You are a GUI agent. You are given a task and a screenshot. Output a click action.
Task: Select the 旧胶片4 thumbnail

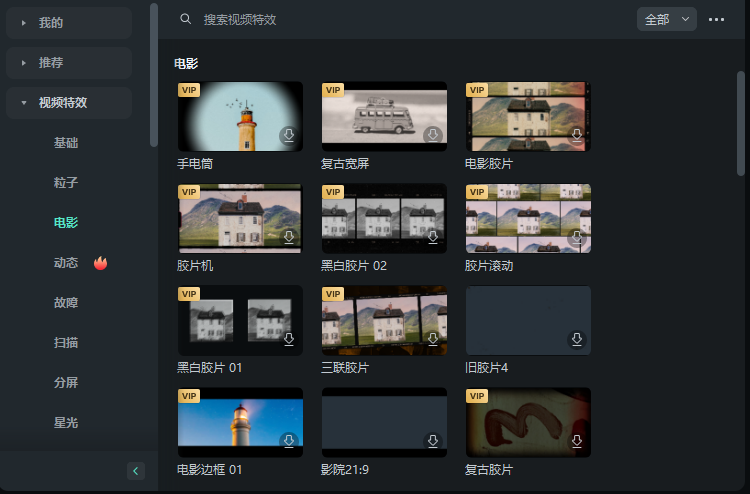529,320
